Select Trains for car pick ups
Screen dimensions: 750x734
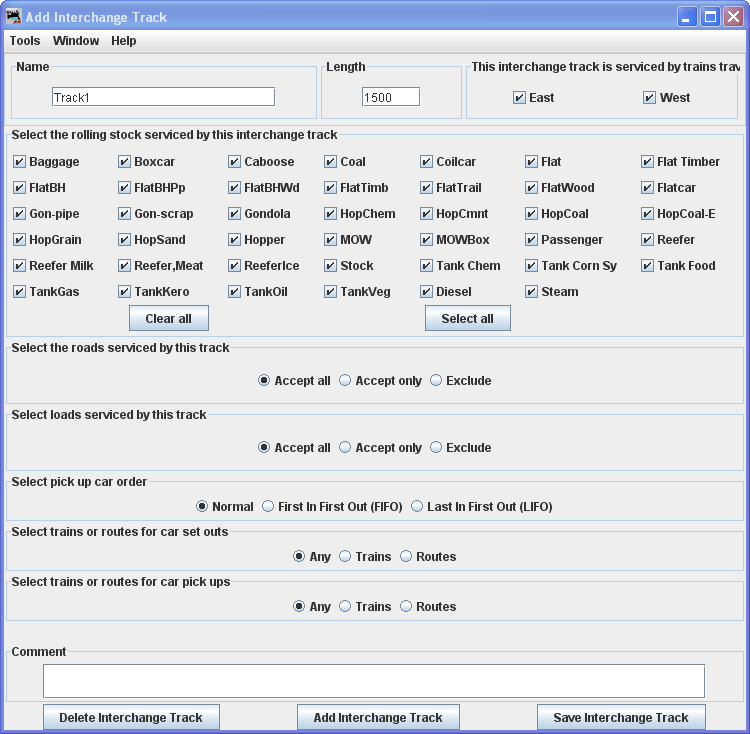(345, 607)
